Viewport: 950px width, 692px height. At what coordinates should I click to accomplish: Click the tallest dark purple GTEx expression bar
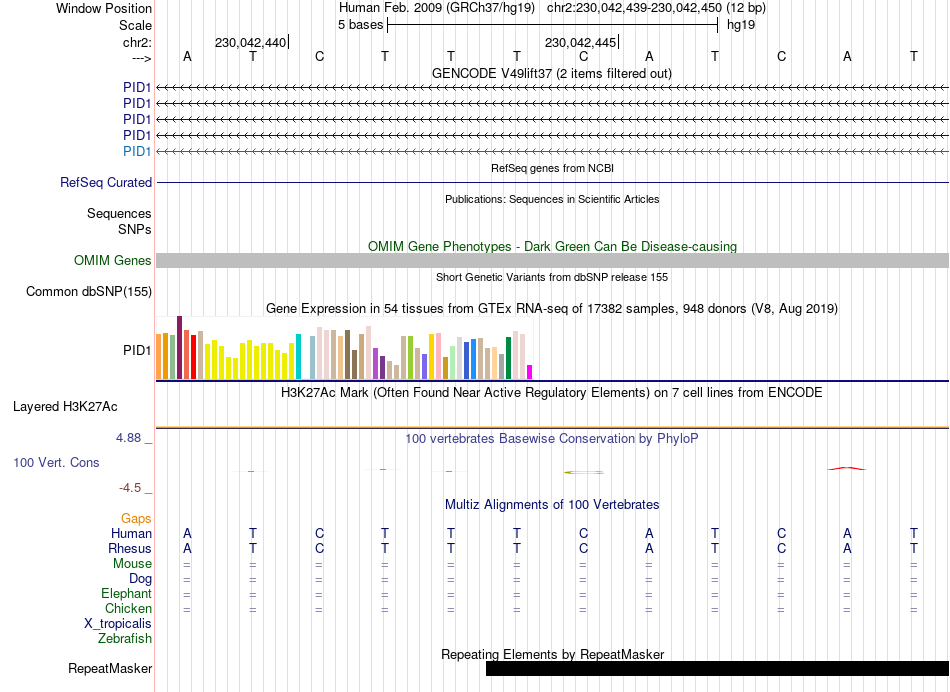(x=179, y=347)
